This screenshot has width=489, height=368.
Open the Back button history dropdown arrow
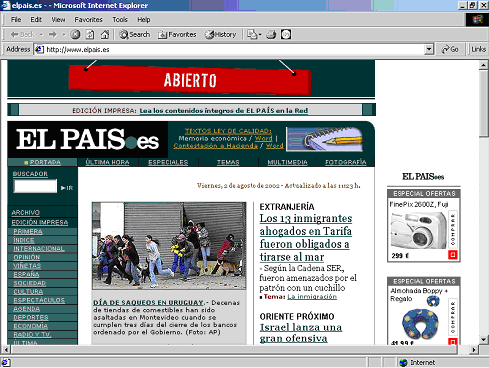(x=41, y=34)
